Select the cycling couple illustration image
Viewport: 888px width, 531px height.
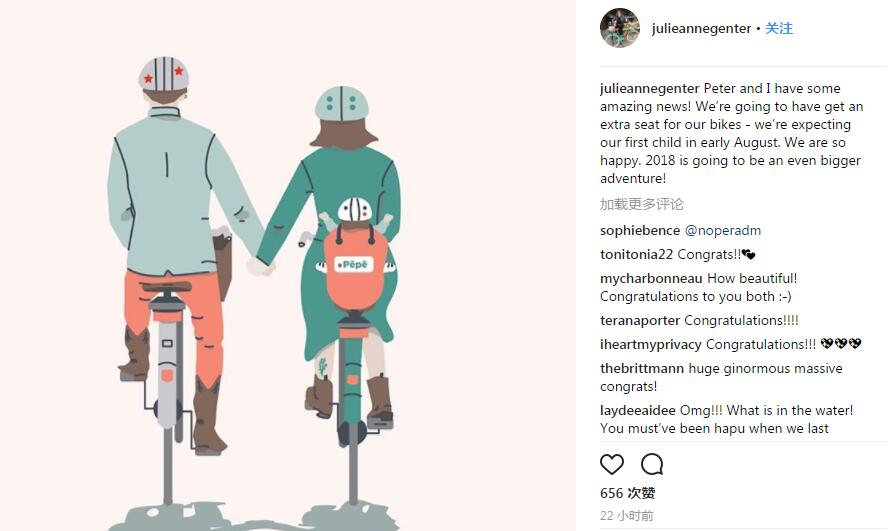pos(288,266)
